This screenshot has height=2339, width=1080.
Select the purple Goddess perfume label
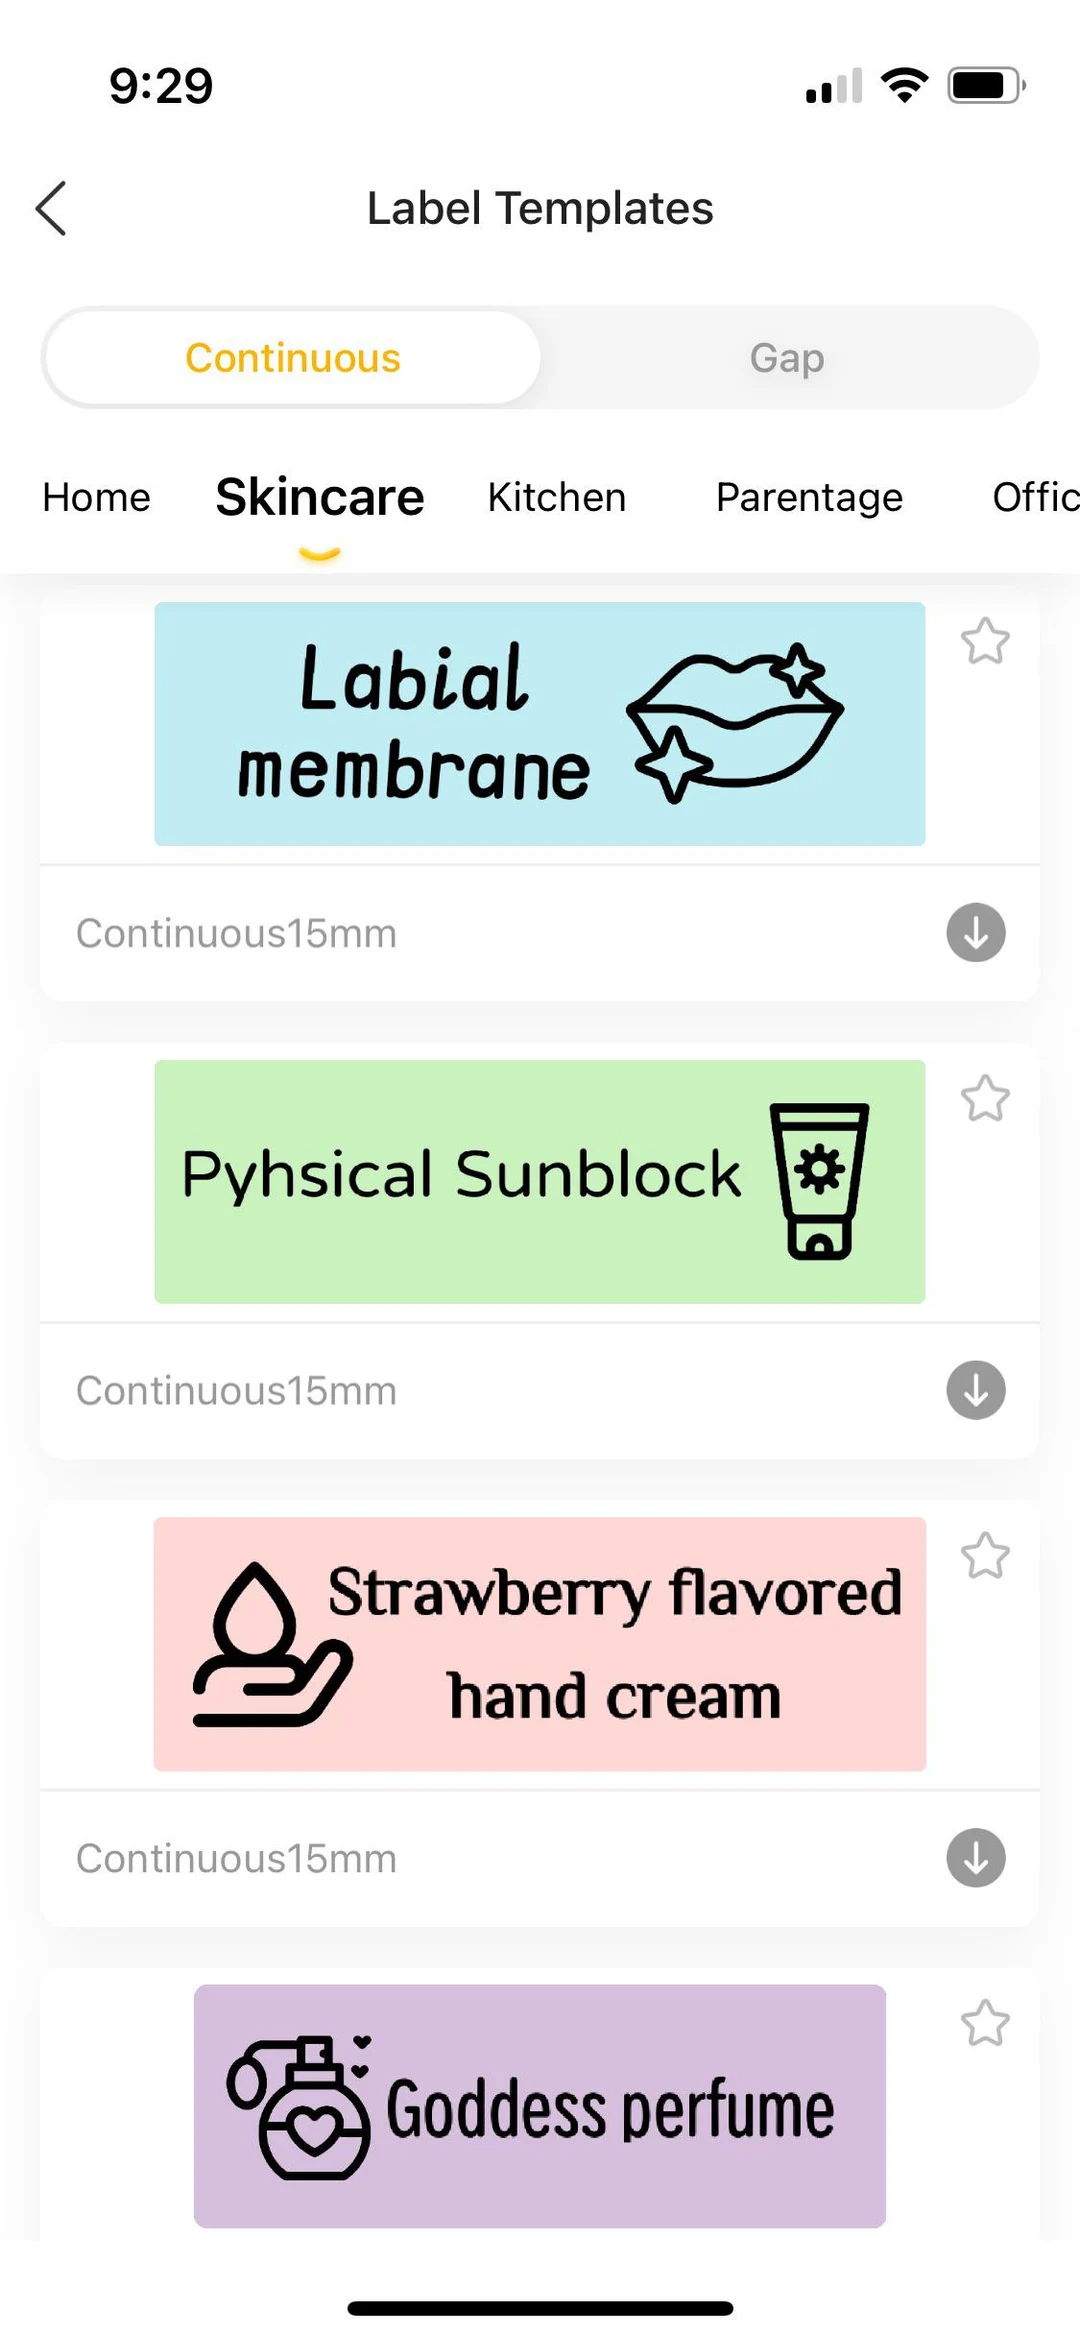coord(539,2105)
